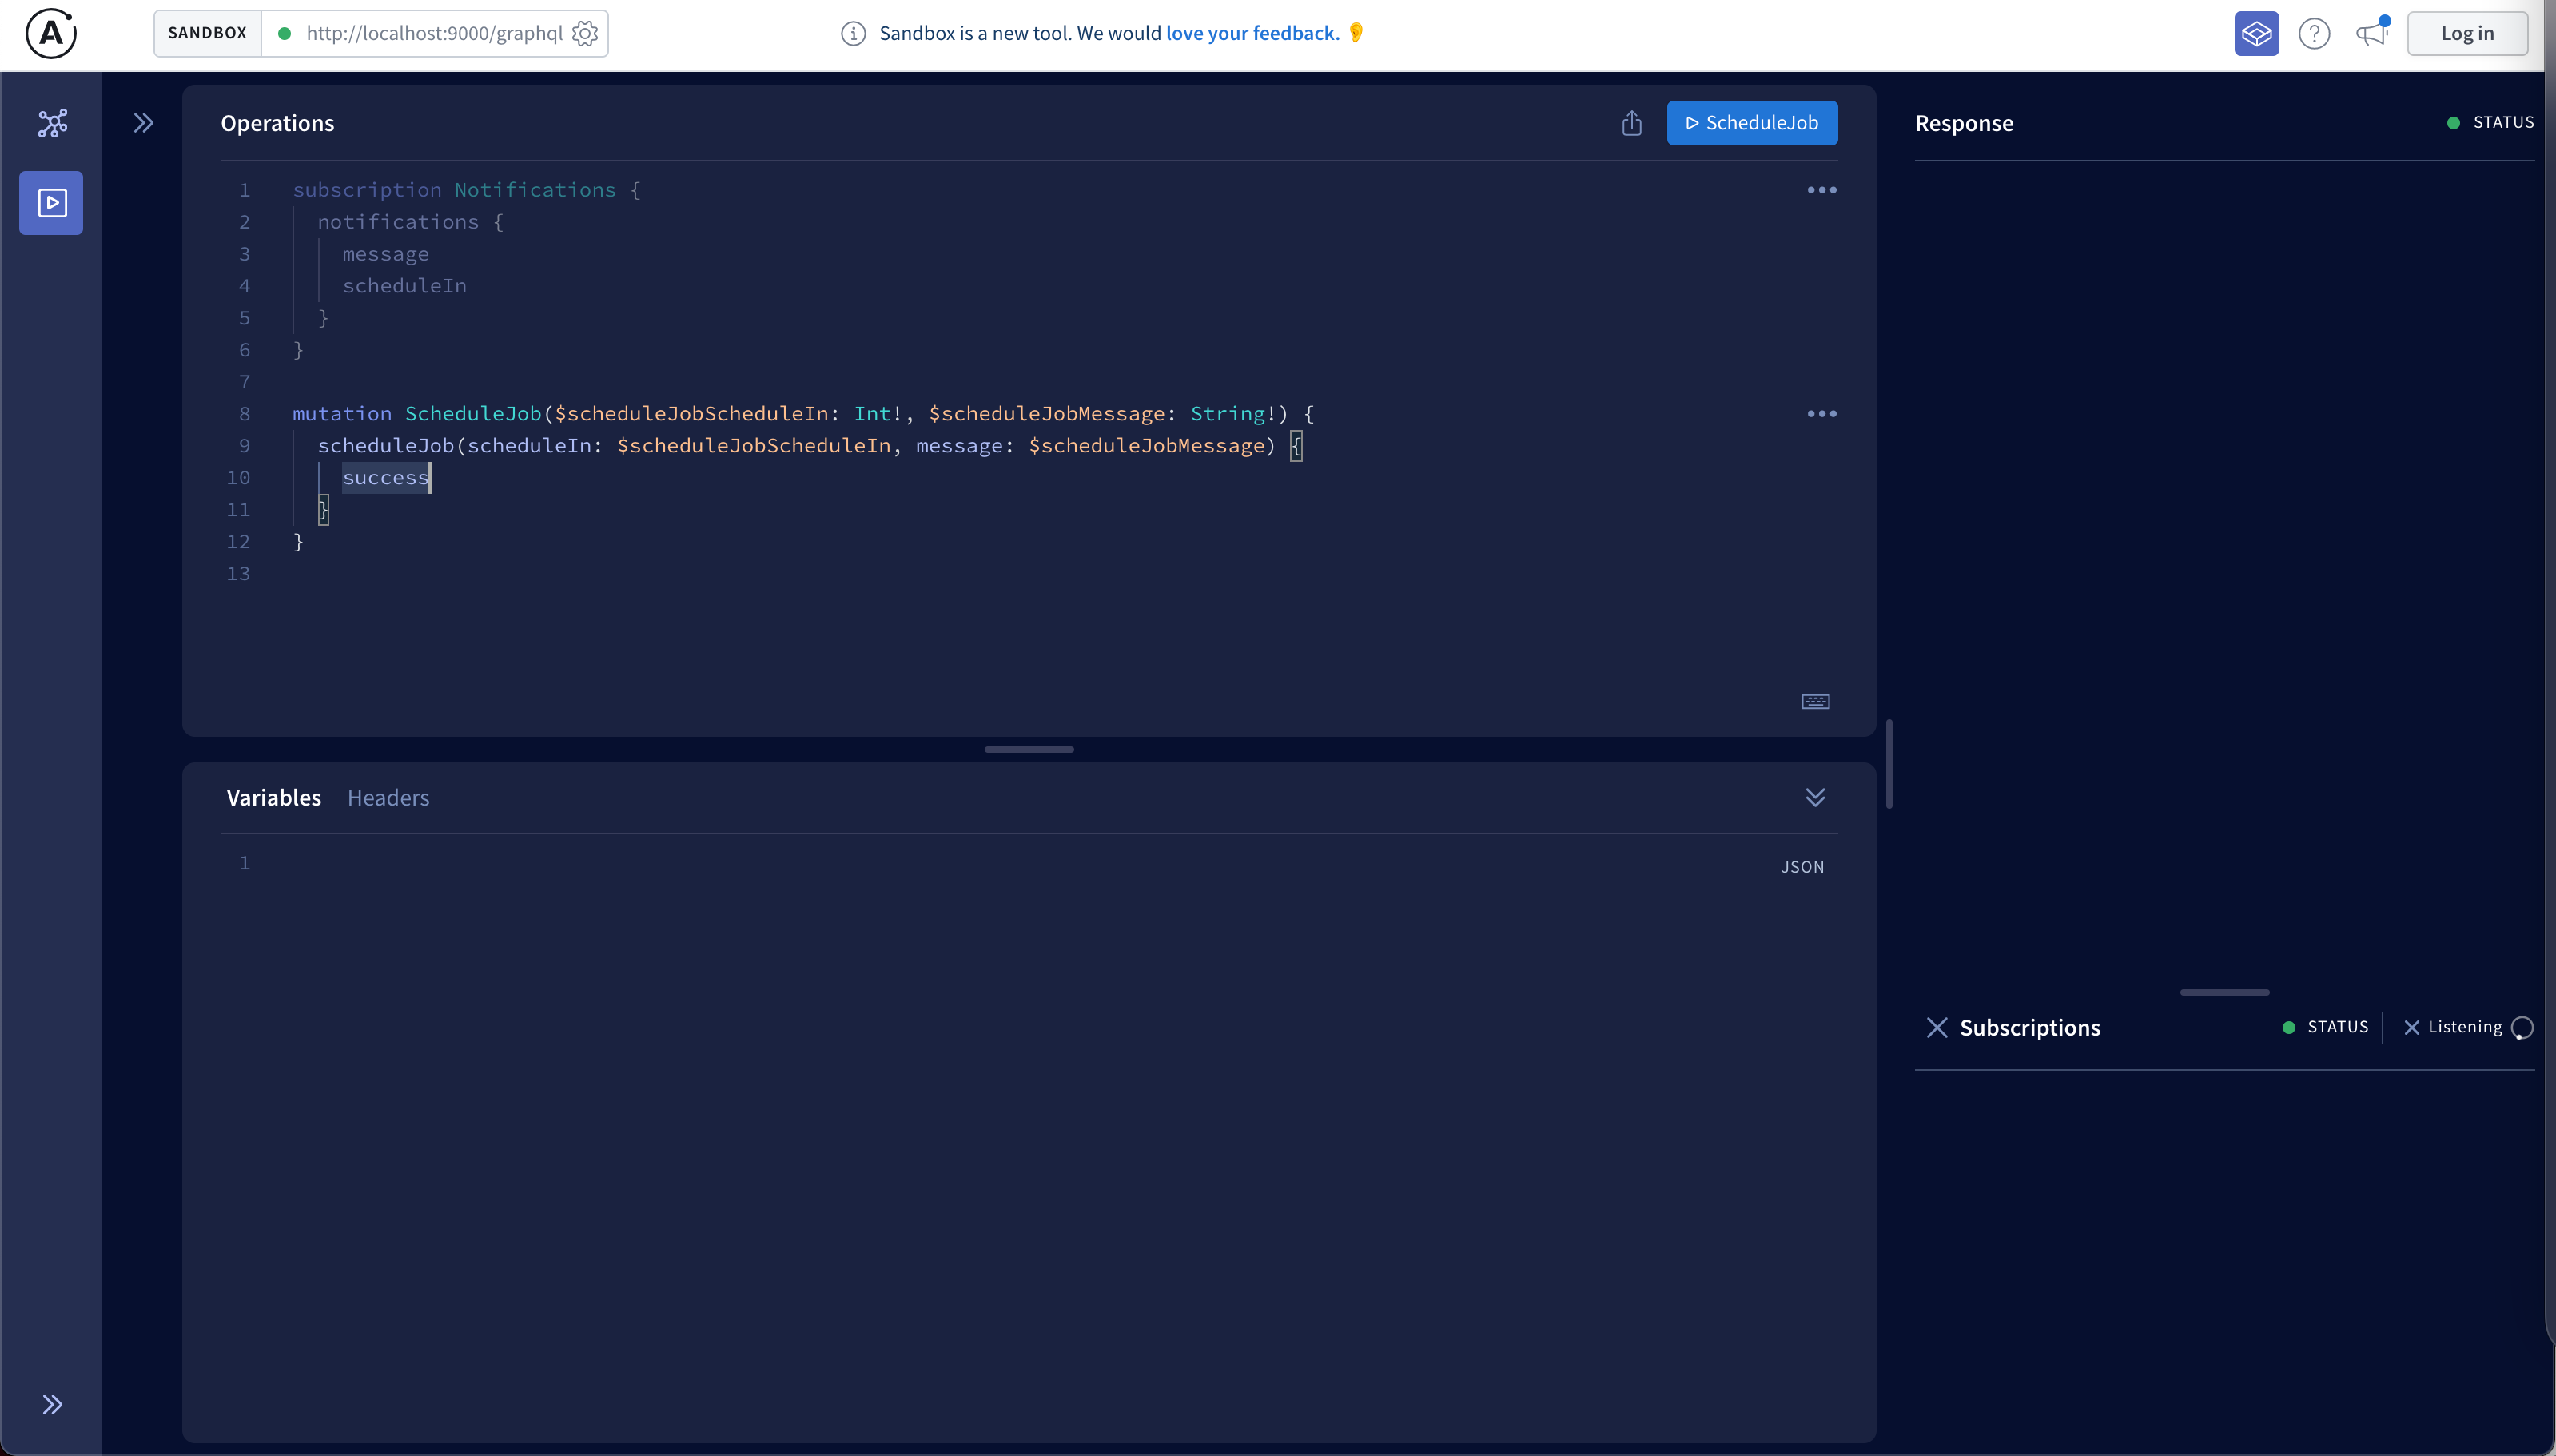
Task: Open the Notifications subscription options menu
Action: click(1821, 190)
